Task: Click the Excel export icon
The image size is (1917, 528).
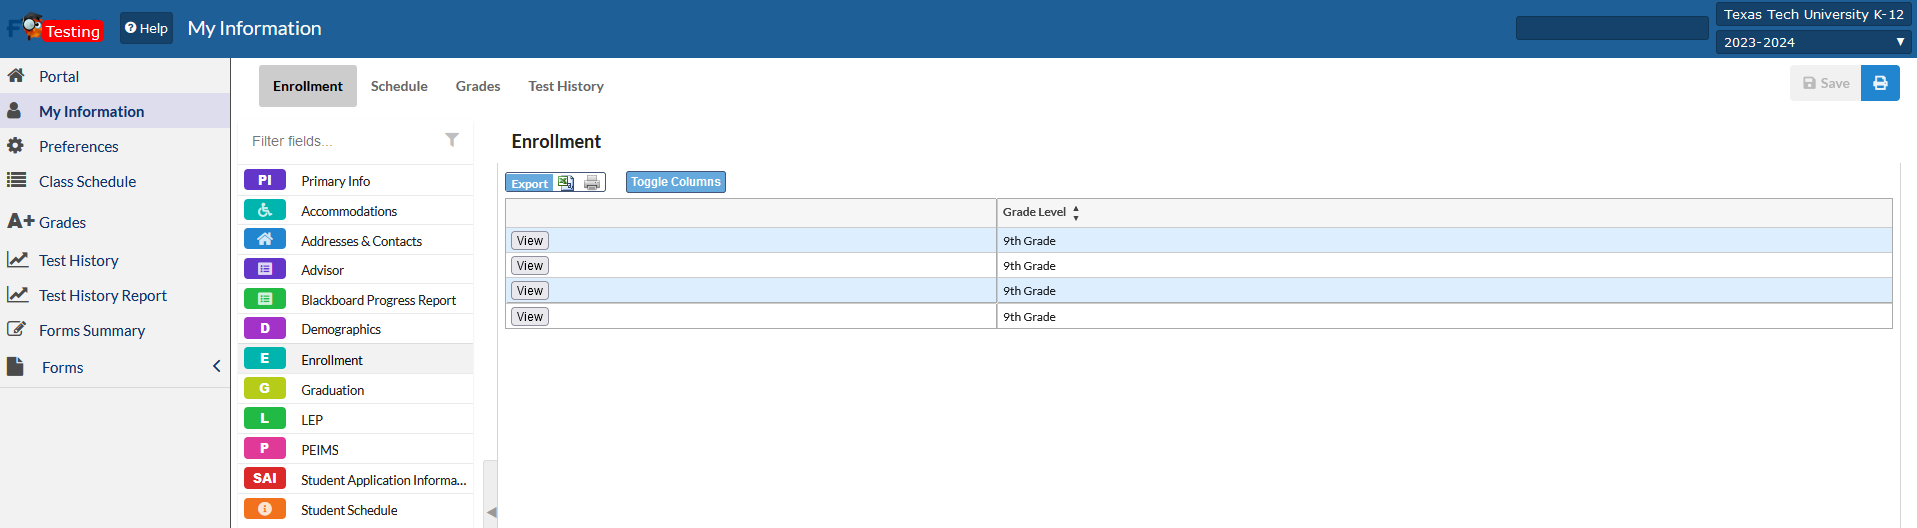Action: (566, 183)
